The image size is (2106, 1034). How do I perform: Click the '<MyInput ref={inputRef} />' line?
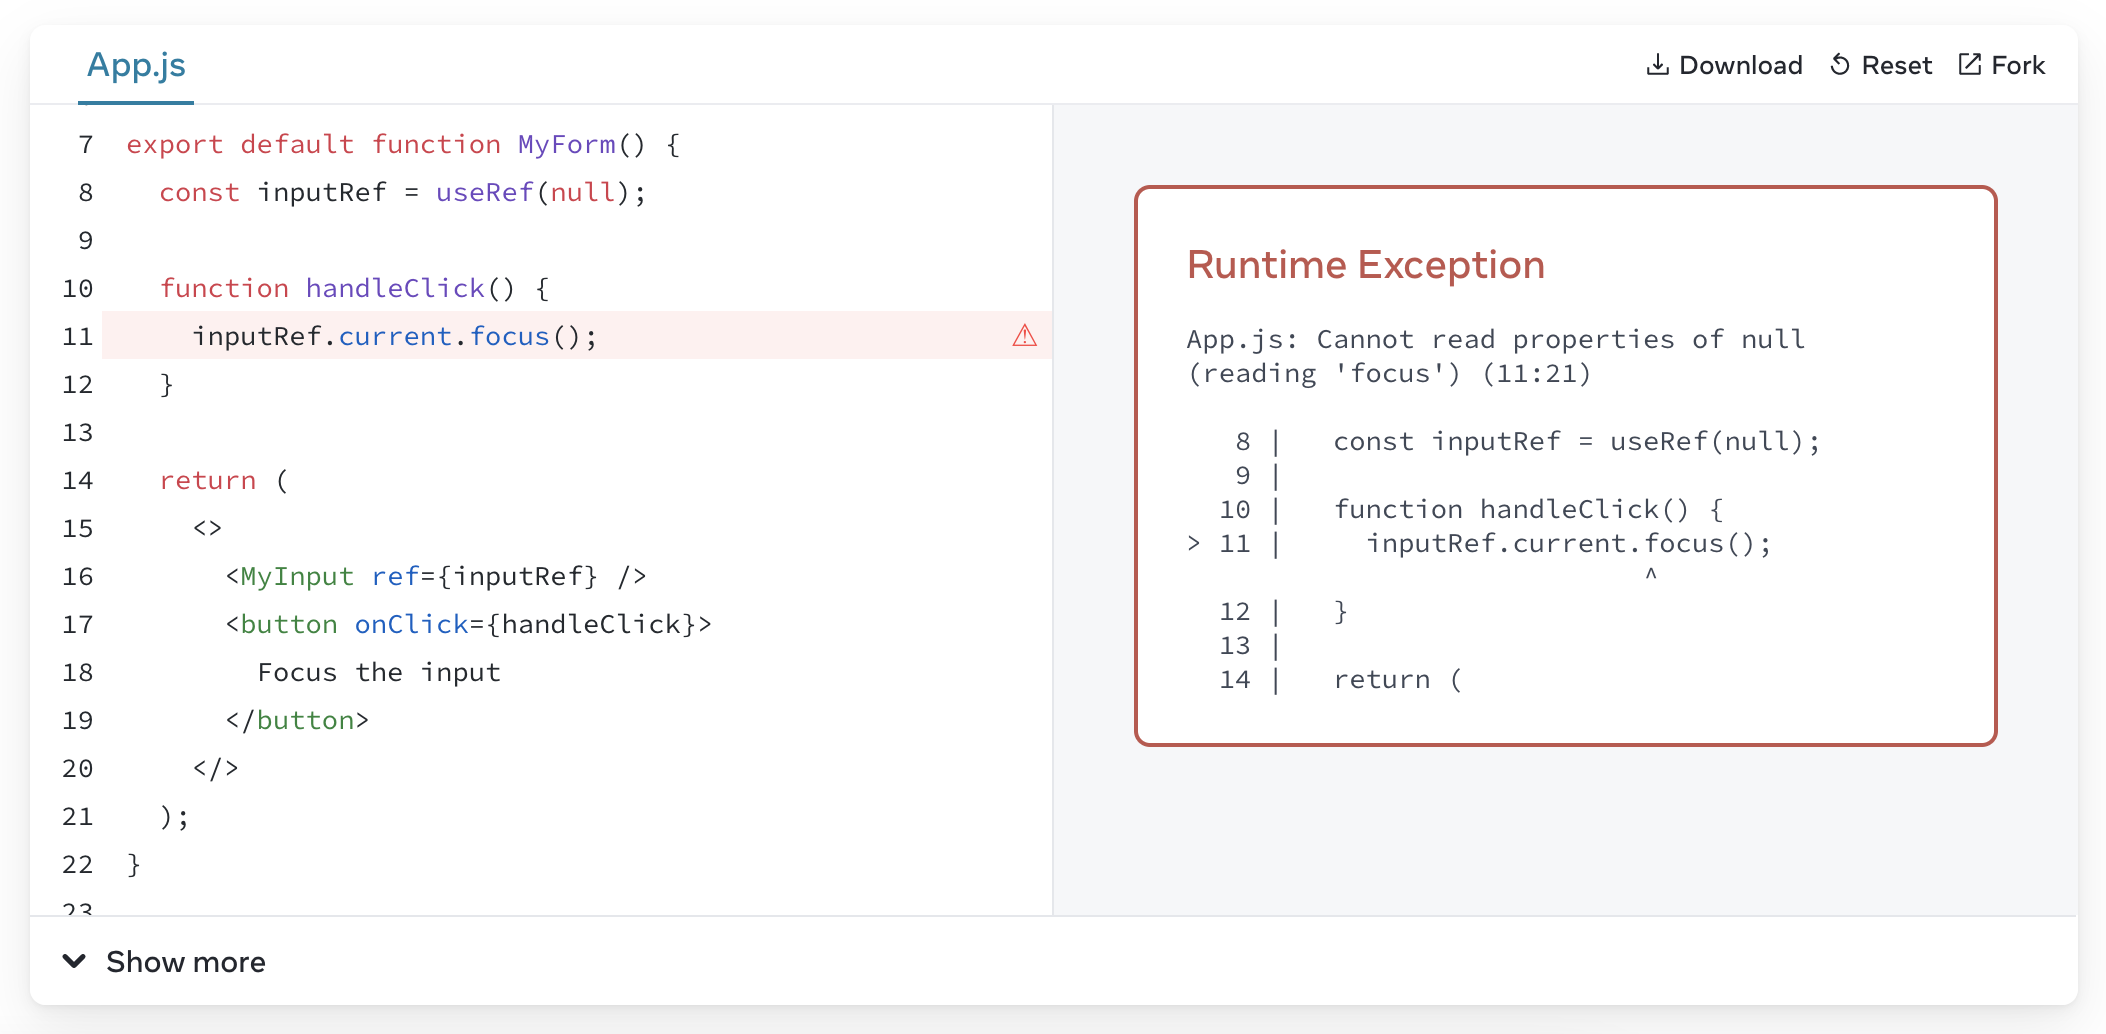click(436, 576)
